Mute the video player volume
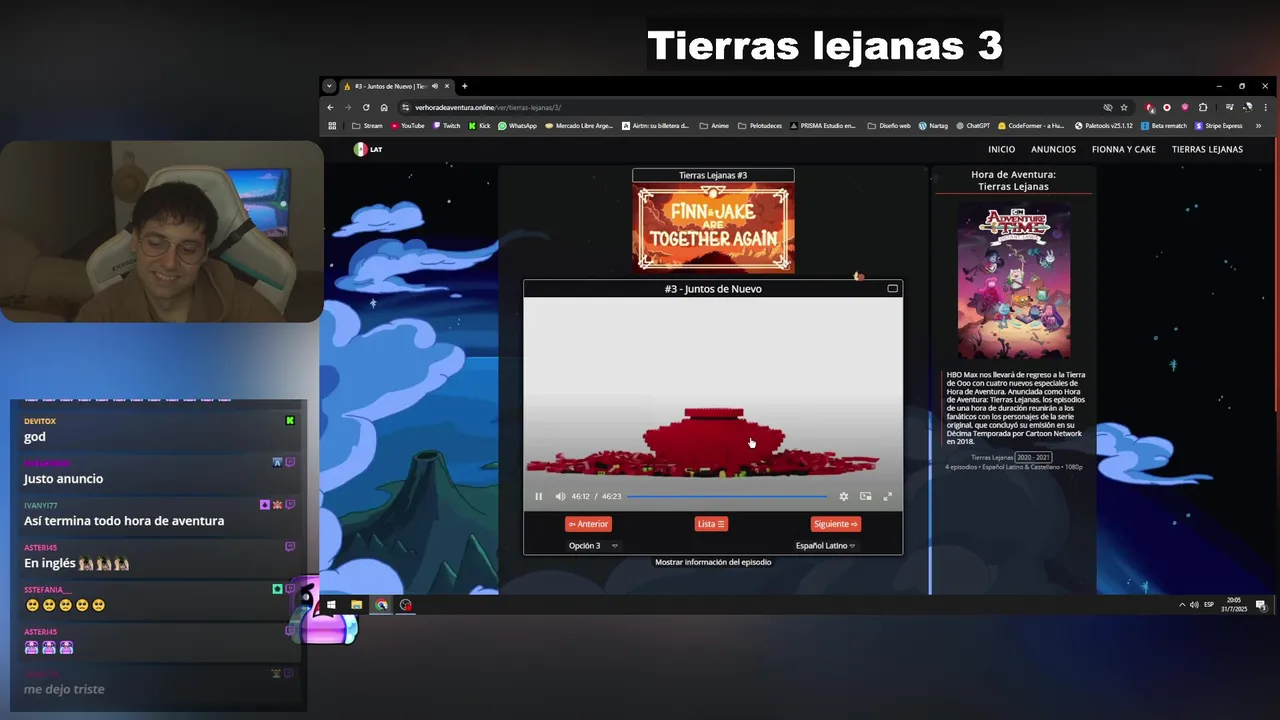The width and height of the screenshot is (1280, 720). (x=560, y=496)
